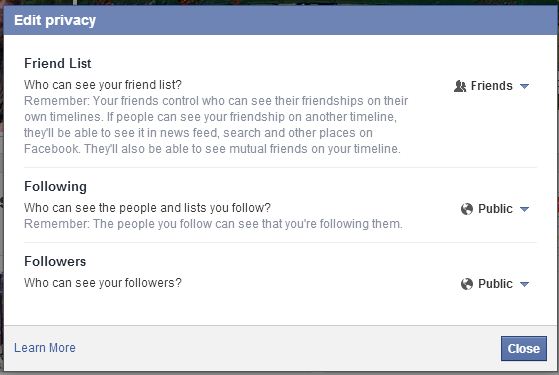Select the Friend List section heading
Viewport: 559px width, 375px height.
(x=58, y=63)
